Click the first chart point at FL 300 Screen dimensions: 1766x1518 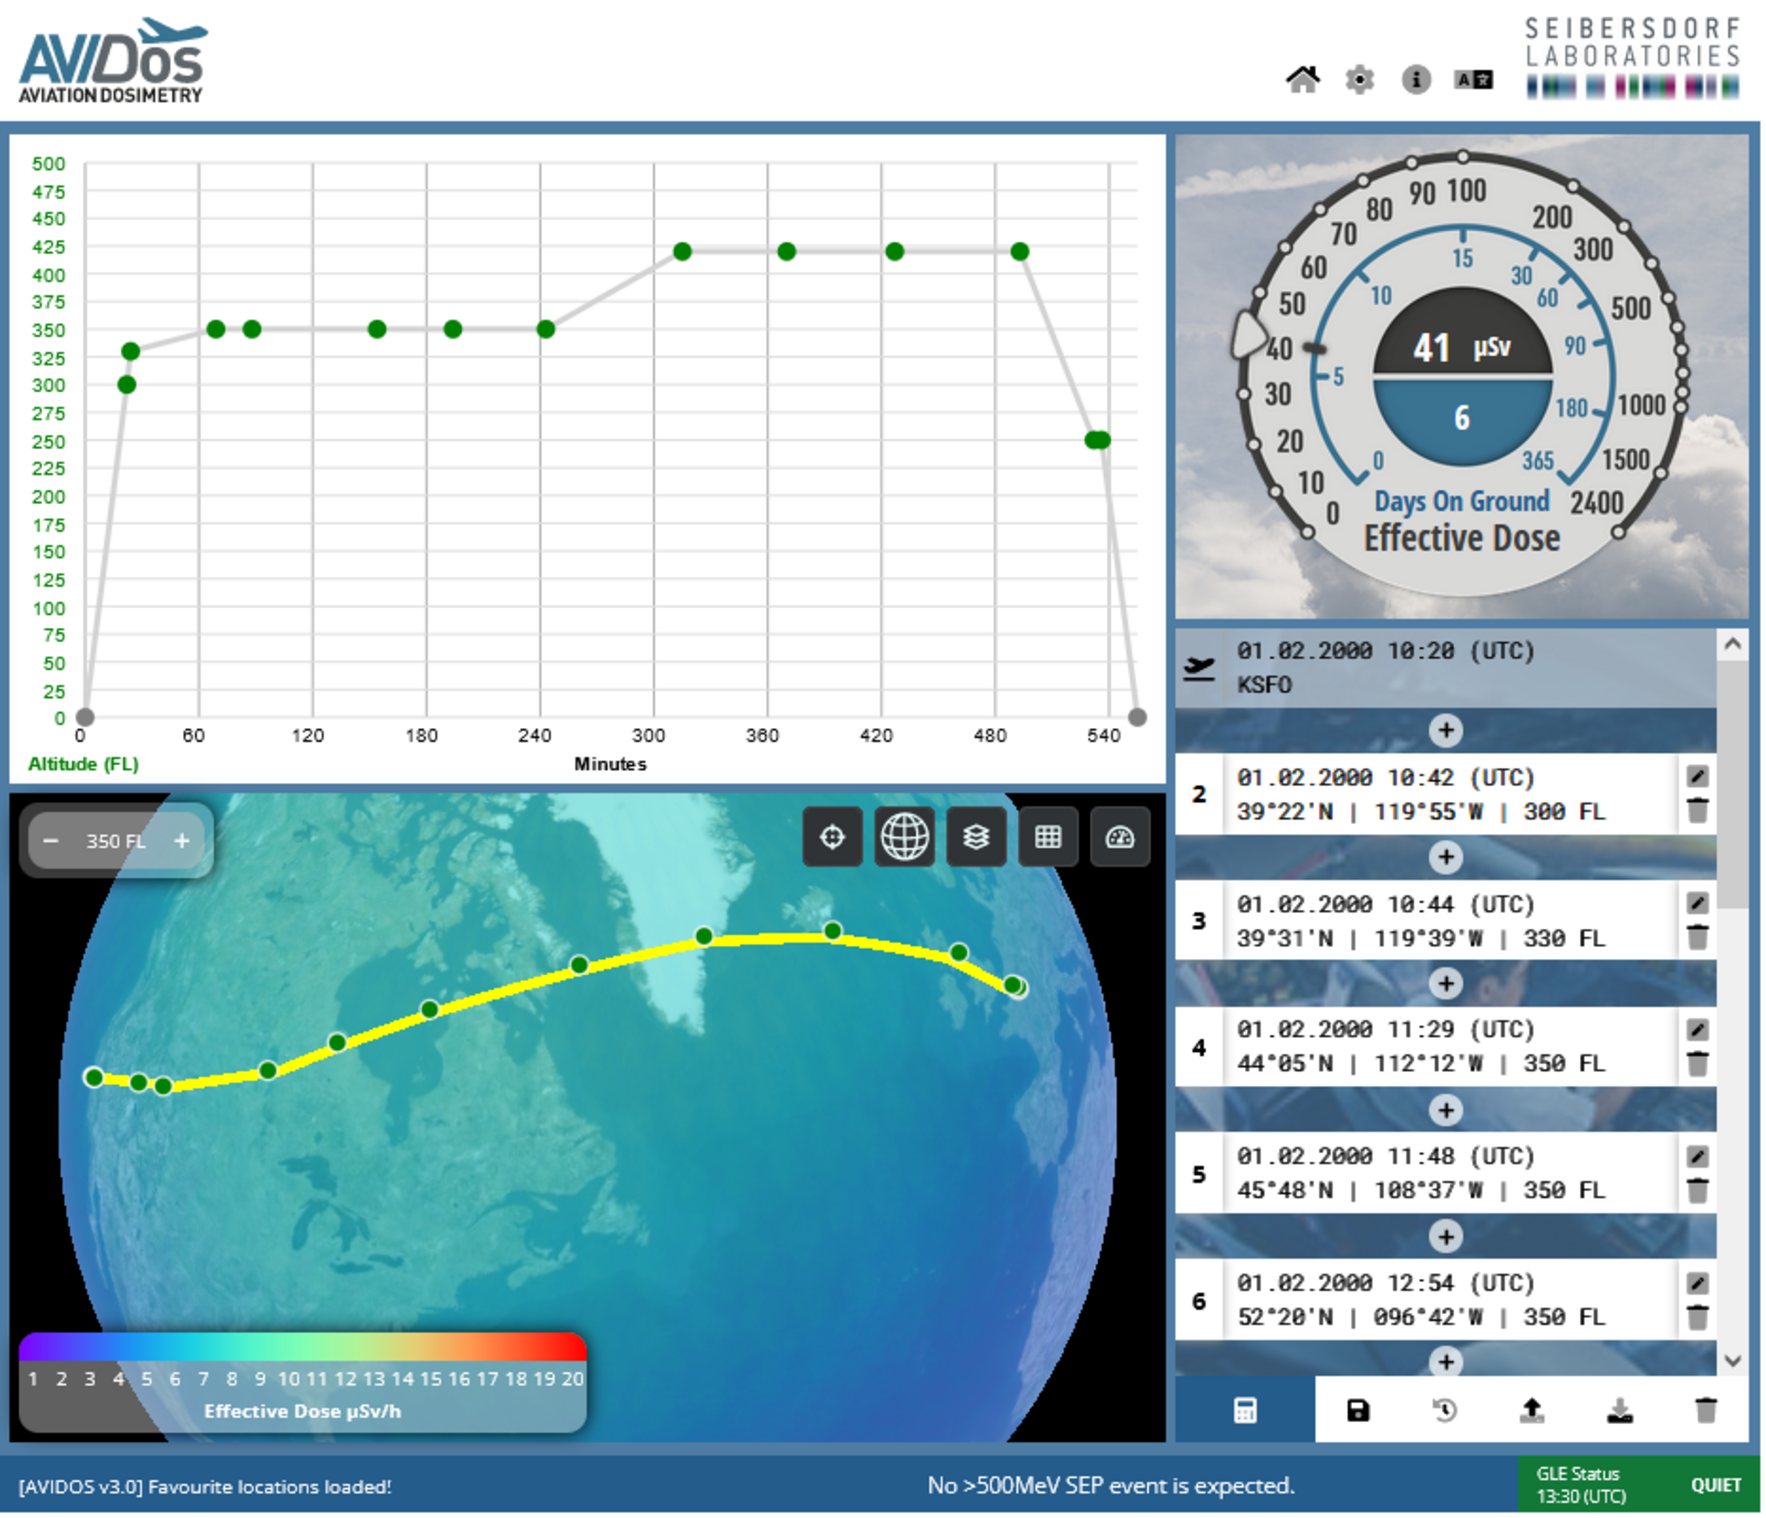(126, 385)
